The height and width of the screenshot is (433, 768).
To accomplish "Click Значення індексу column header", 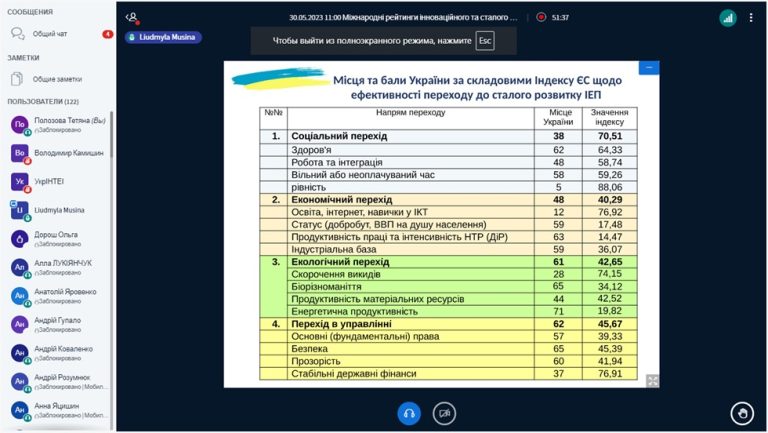I will [x=610, y=118].
